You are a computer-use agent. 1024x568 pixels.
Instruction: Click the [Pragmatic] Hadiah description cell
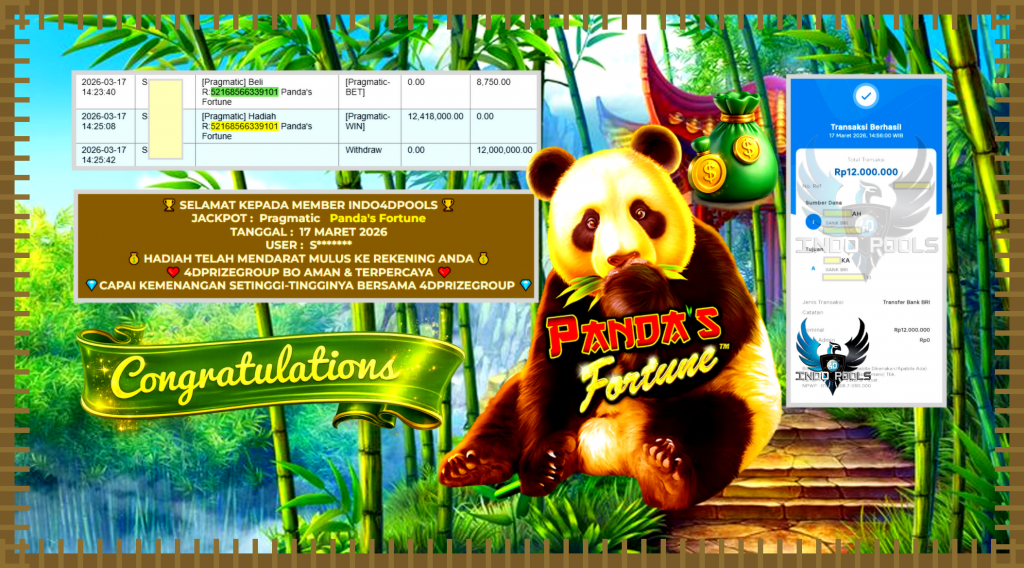coord(266,126)
